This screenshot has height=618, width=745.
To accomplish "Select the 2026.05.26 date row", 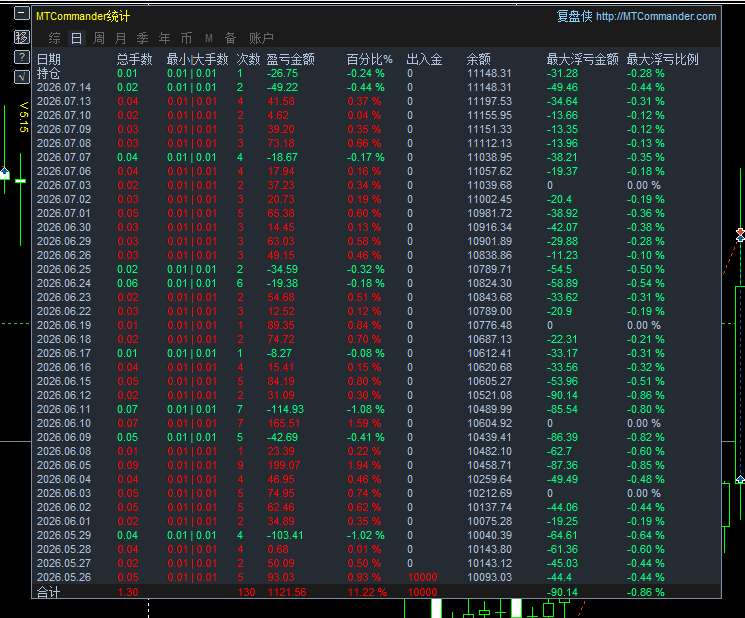I will [64, 577].
